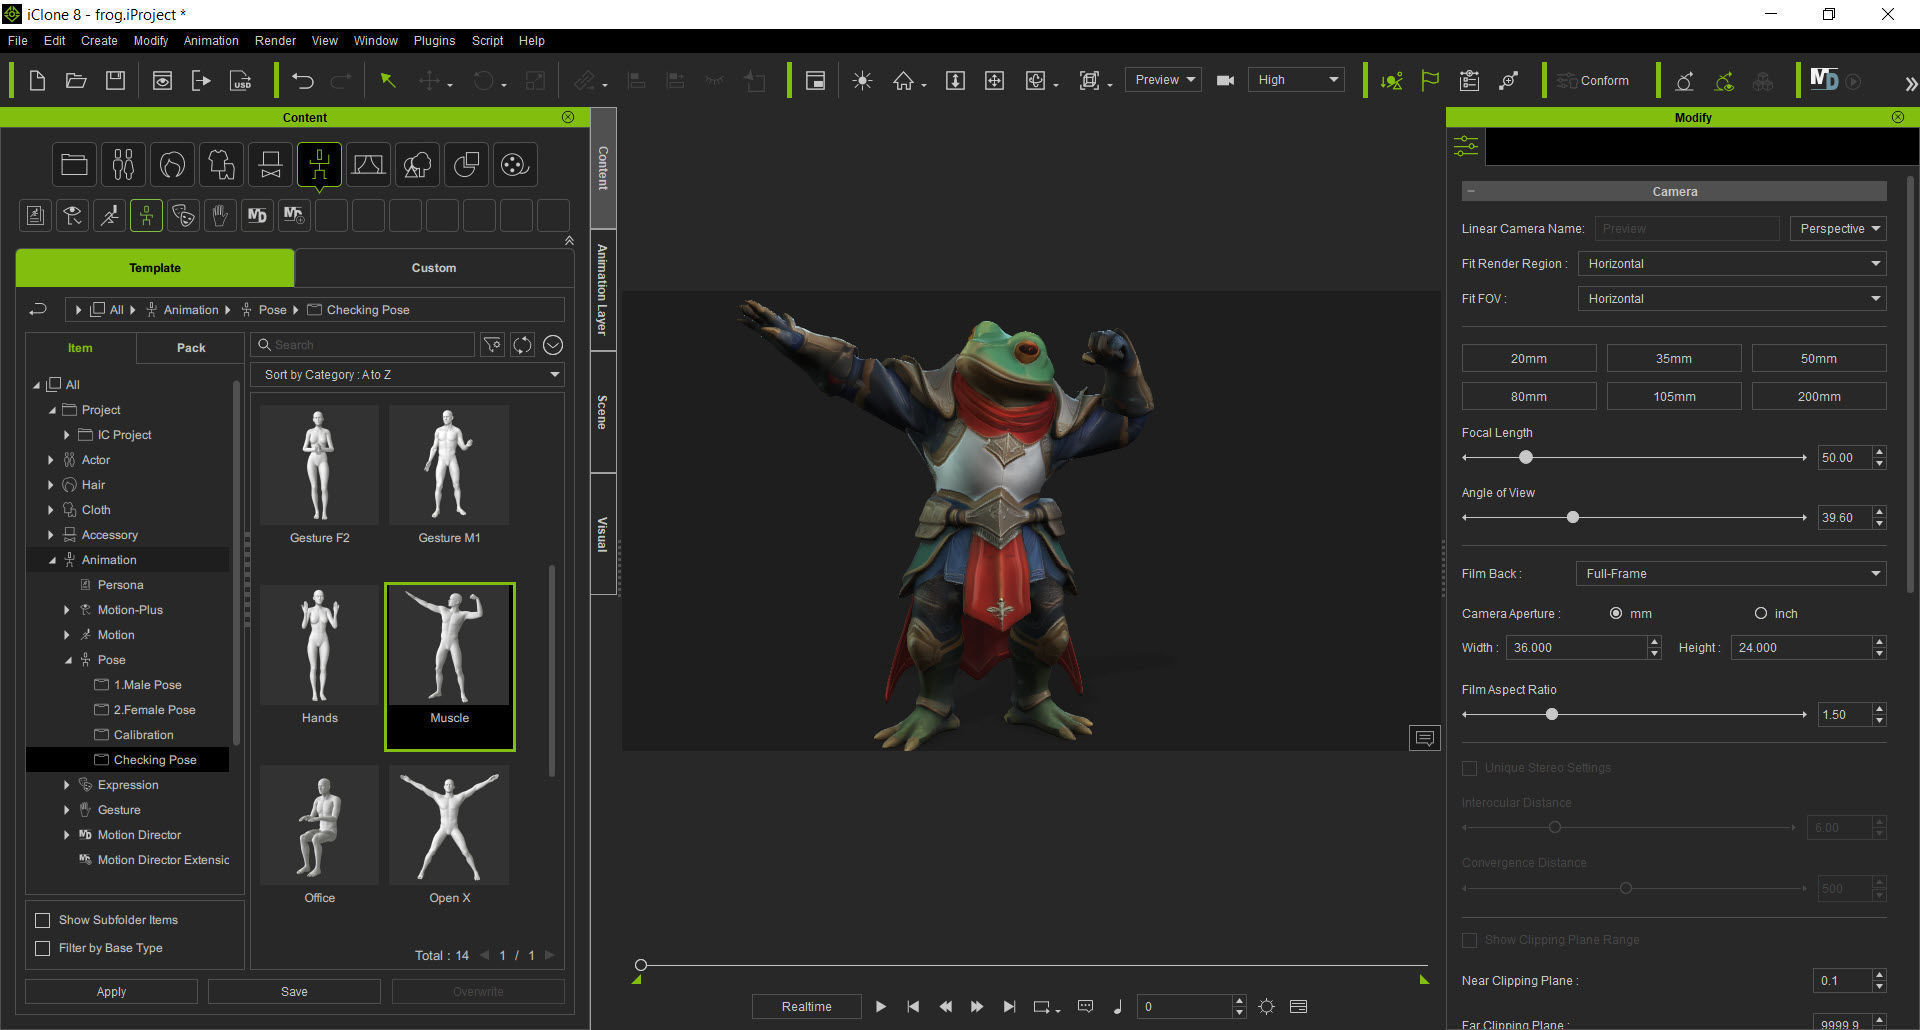Image resolution: width=1920 pixels, height=1030 pixels.
Task: Open the Plugins menu
Action: pos(434,41)
